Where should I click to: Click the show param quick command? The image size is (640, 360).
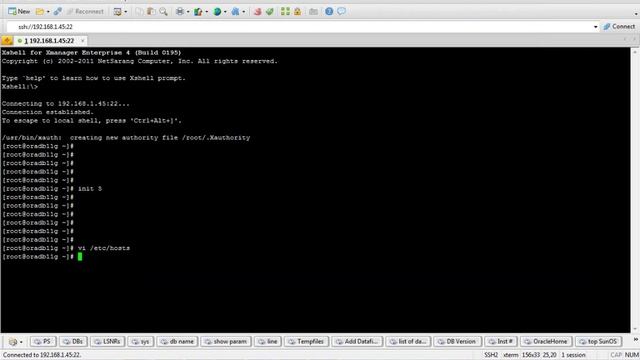point(225,342)
